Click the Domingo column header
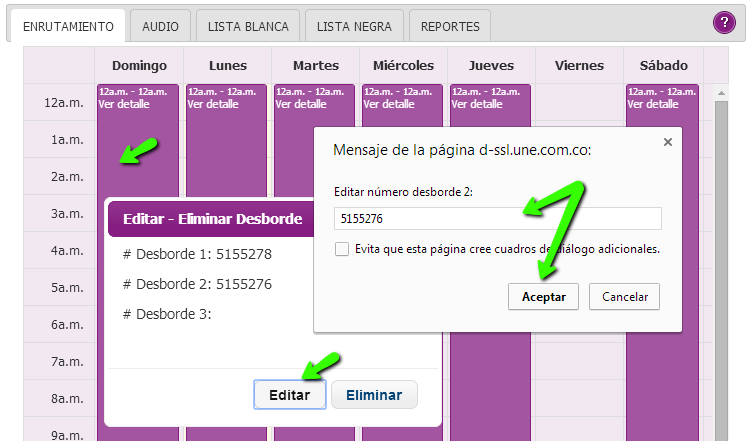The height and width of the screenshot is (441, 750). (x=139, y=66)
